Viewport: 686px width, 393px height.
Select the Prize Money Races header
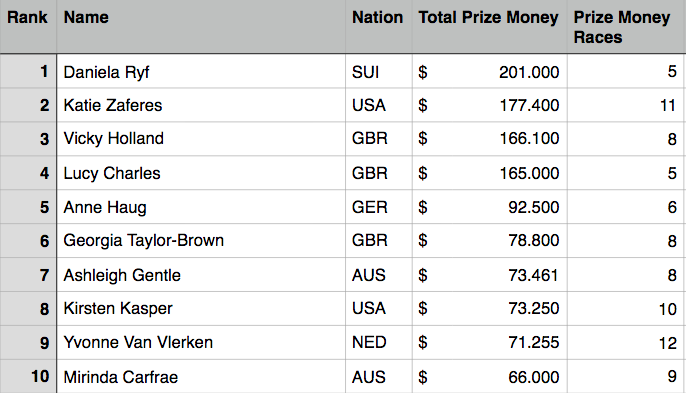pyautogui.click(x=626, y=27)
